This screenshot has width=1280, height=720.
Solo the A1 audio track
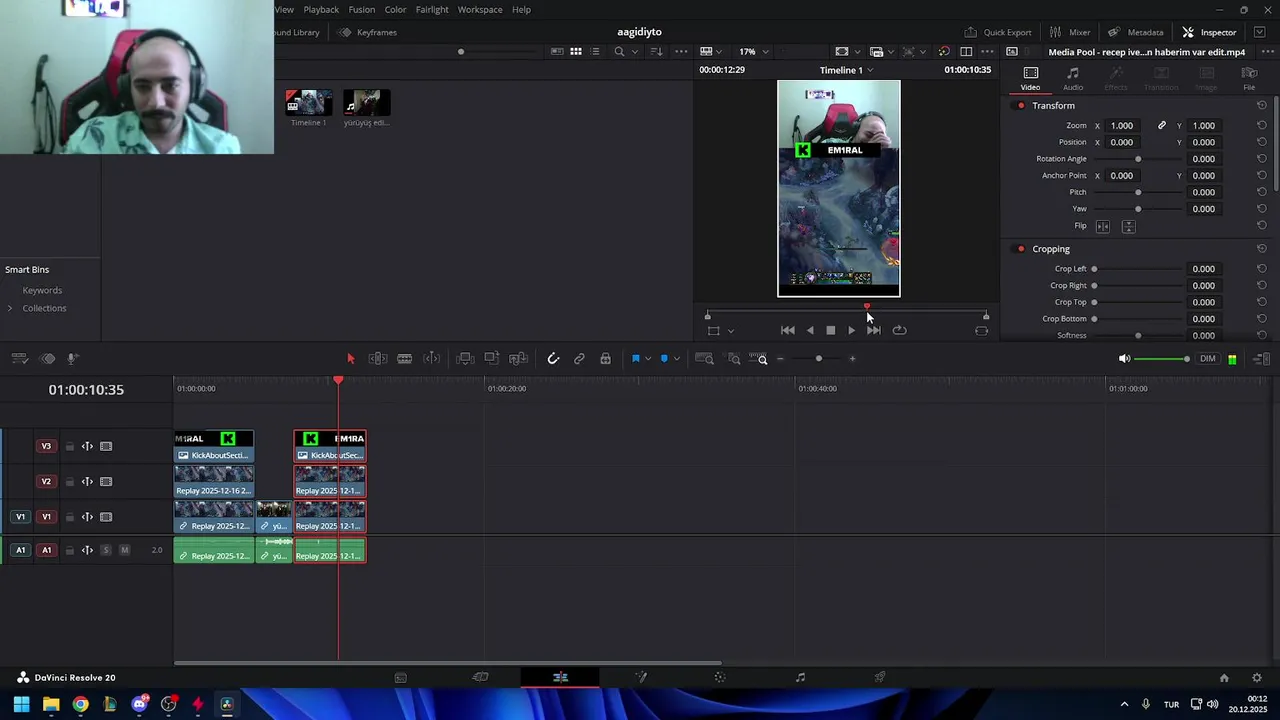[x=106, y=550]
